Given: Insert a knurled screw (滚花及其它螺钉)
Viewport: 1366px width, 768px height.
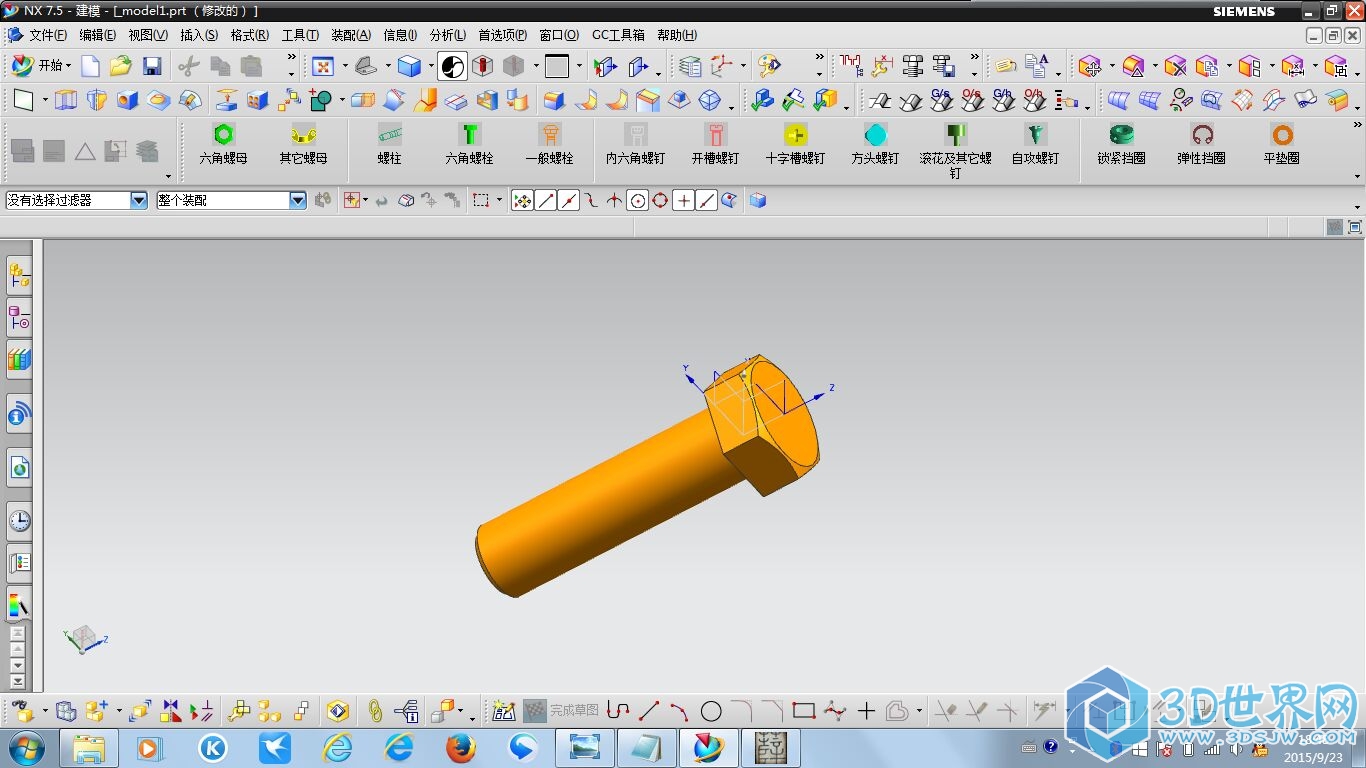Looking at the screenshot, I should coord(955,151).
